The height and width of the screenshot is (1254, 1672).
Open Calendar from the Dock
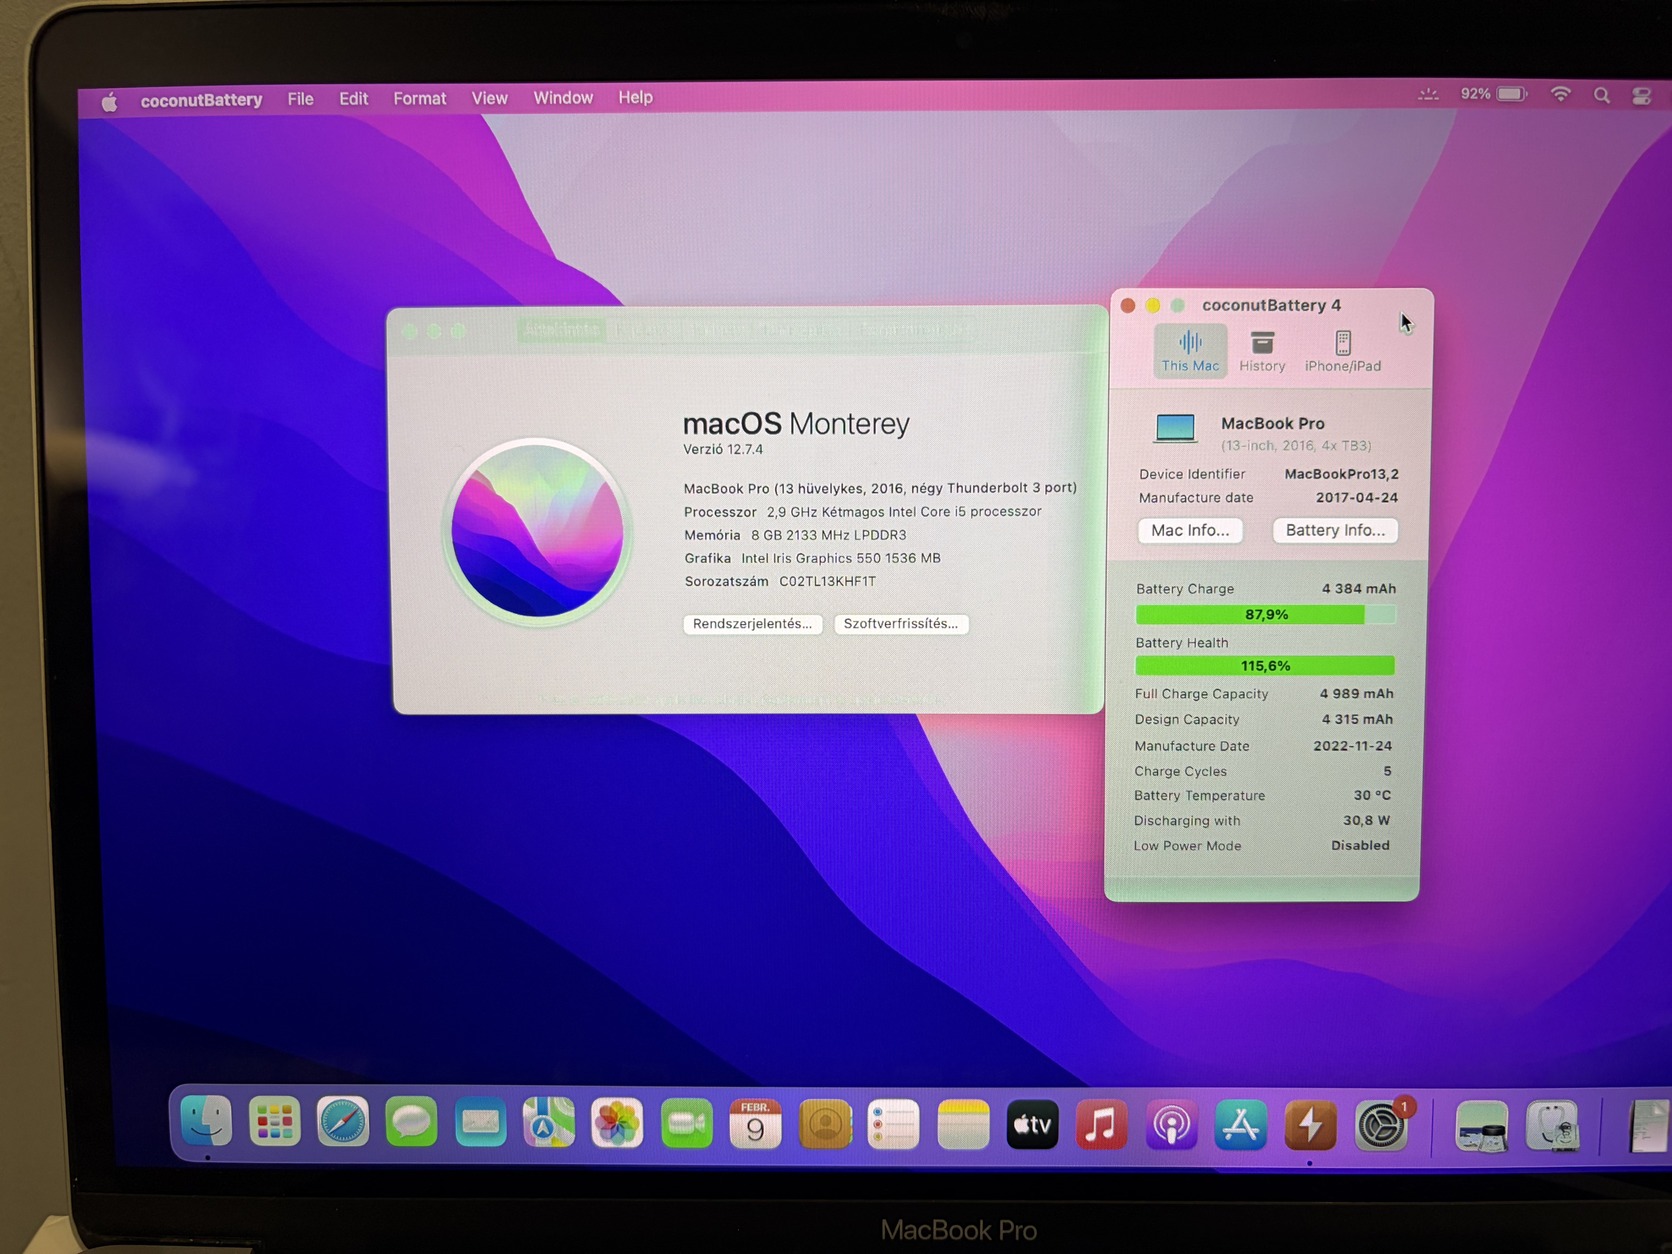[x=755, y=1125]
